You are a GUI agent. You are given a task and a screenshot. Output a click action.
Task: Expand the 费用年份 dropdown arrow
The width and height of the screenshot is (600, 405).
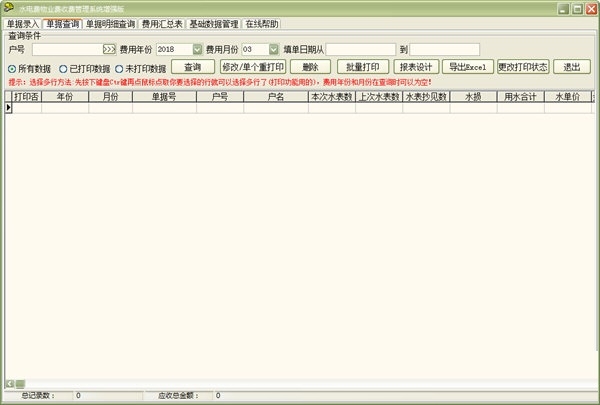tap(197, 49)
